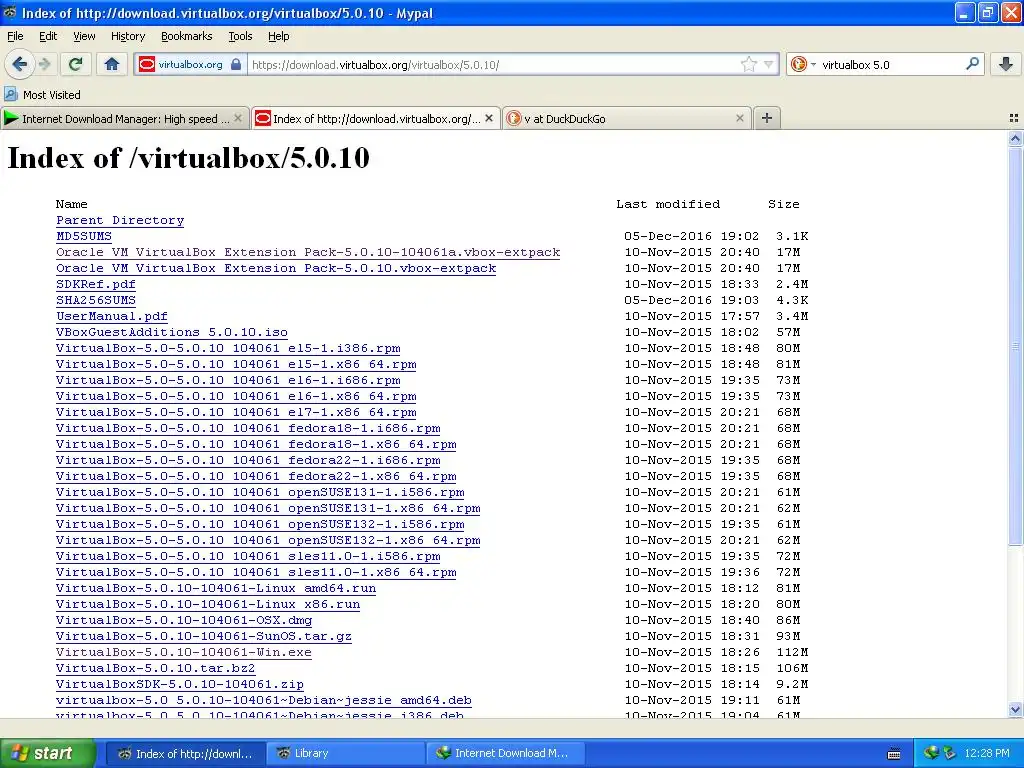Viewport: 1024px width, 768px height.
Task: Select the Index of download.virtualbox.org tab
Action: 376,118
